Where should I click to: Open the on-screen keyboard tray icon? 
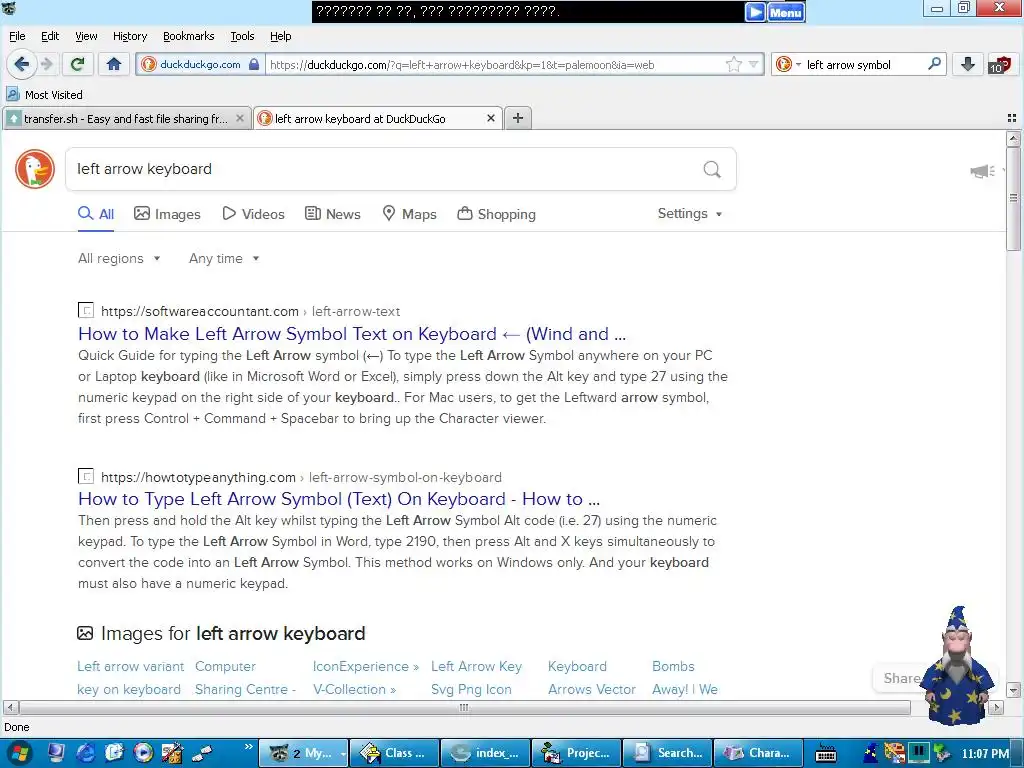point(826,754)
